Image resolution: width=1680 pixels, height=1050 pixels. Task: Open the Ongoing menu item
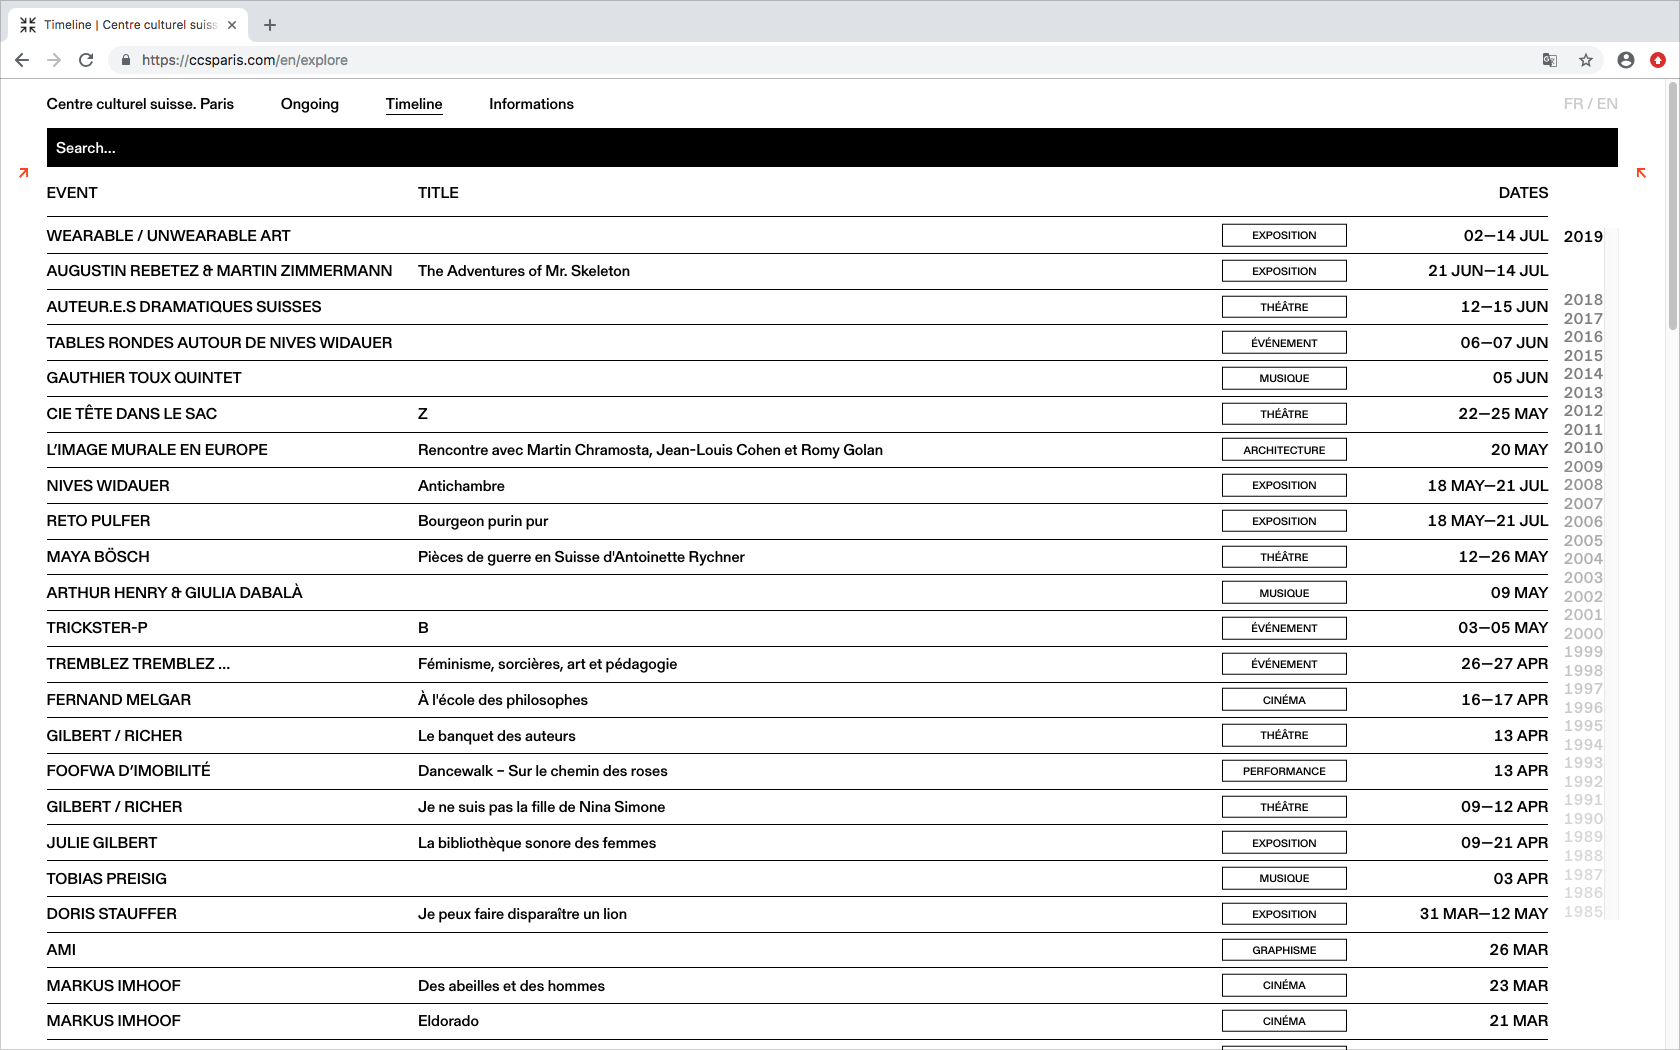(309, 104)
